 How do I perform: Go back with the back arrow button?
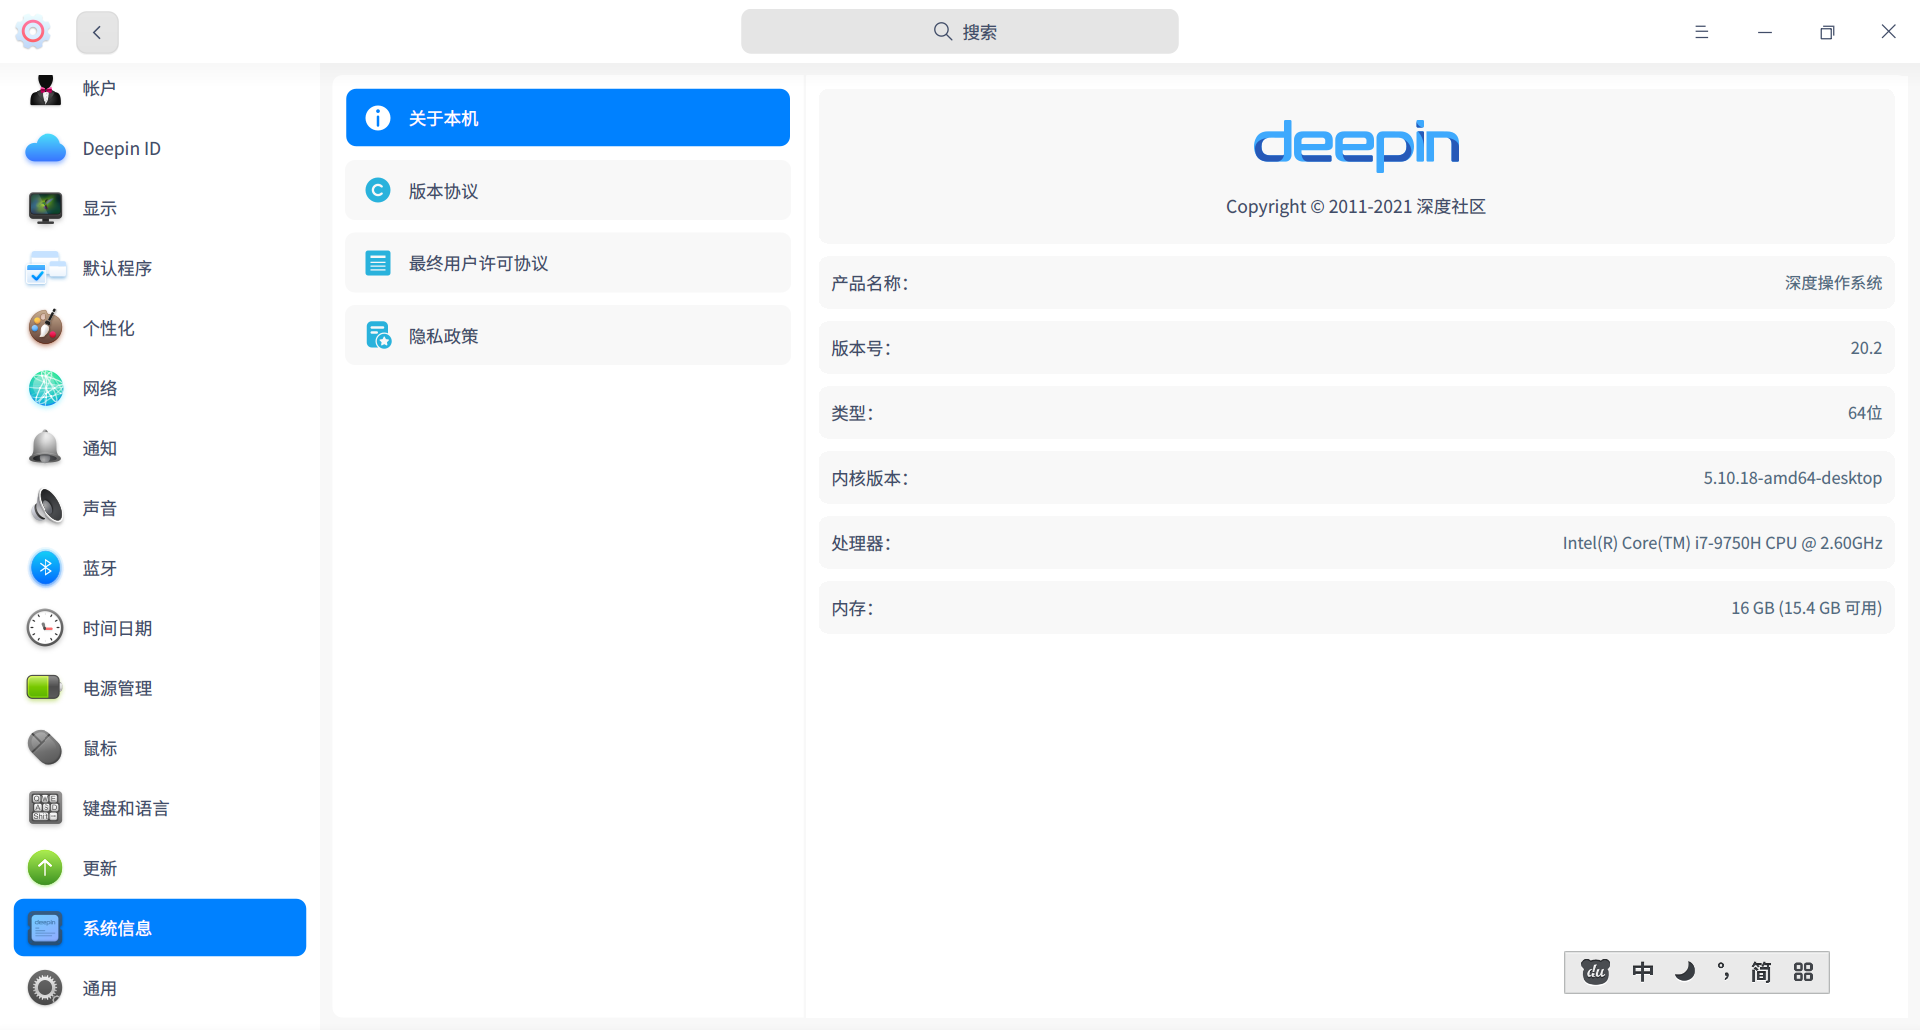[97, 32]
